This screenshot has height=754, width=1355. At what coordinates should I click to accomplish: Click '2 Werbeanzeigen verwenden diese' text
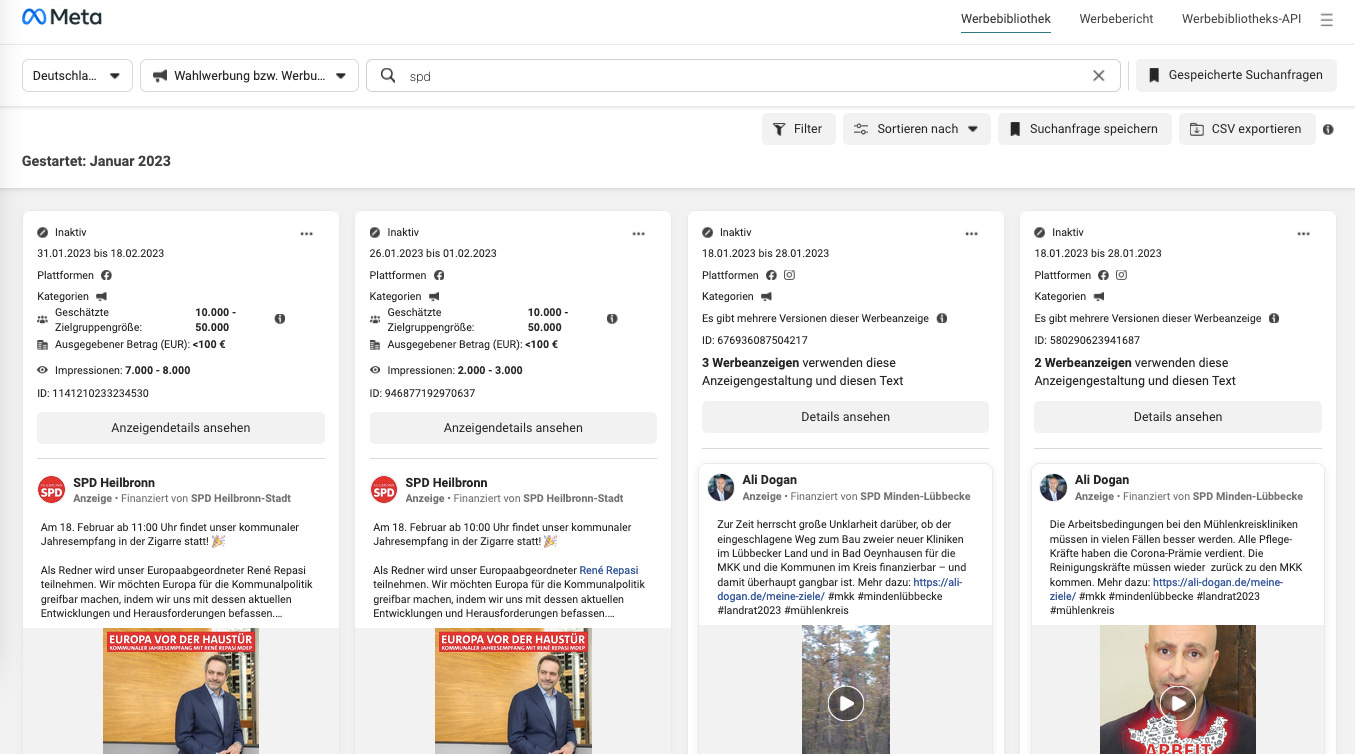1131,363
